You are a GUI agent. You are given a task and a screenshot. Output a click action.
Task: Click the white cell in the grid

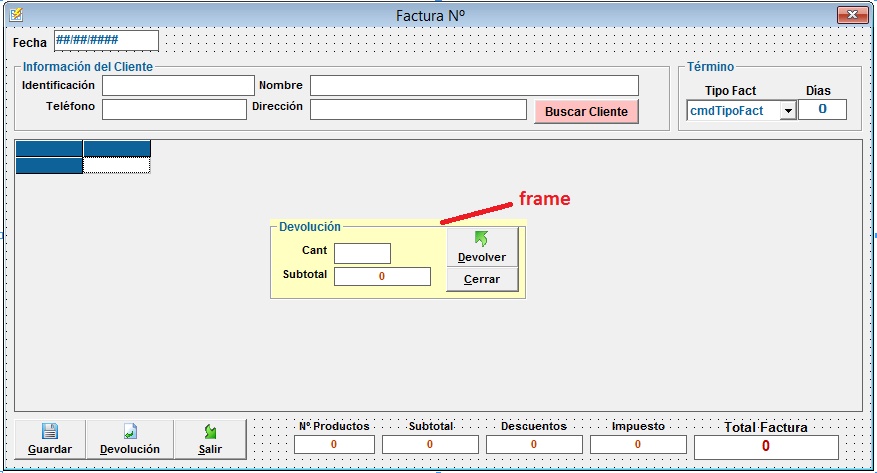[116, 166]
